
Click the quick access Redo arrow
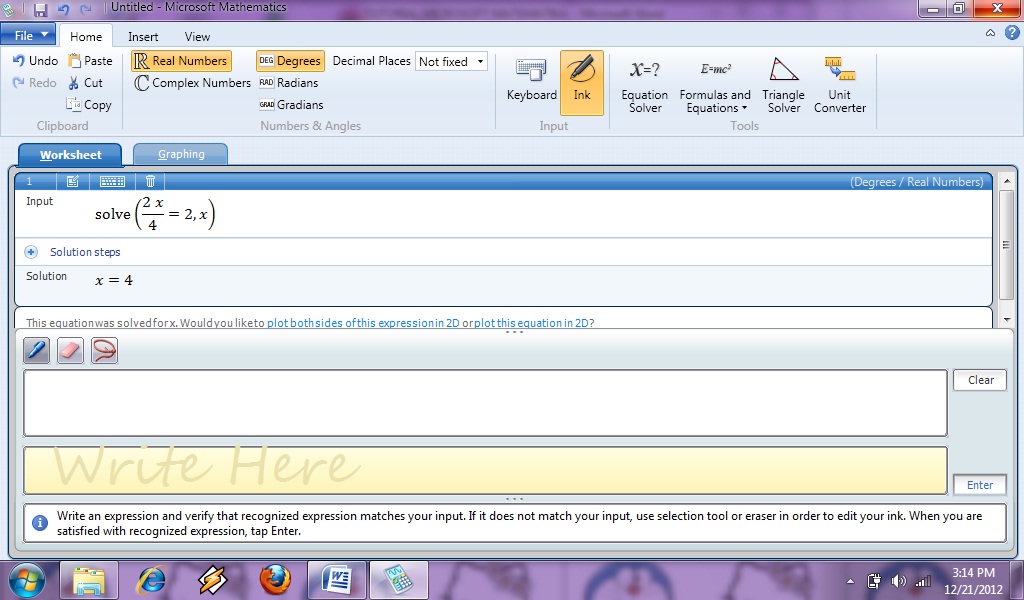(86, 9)
